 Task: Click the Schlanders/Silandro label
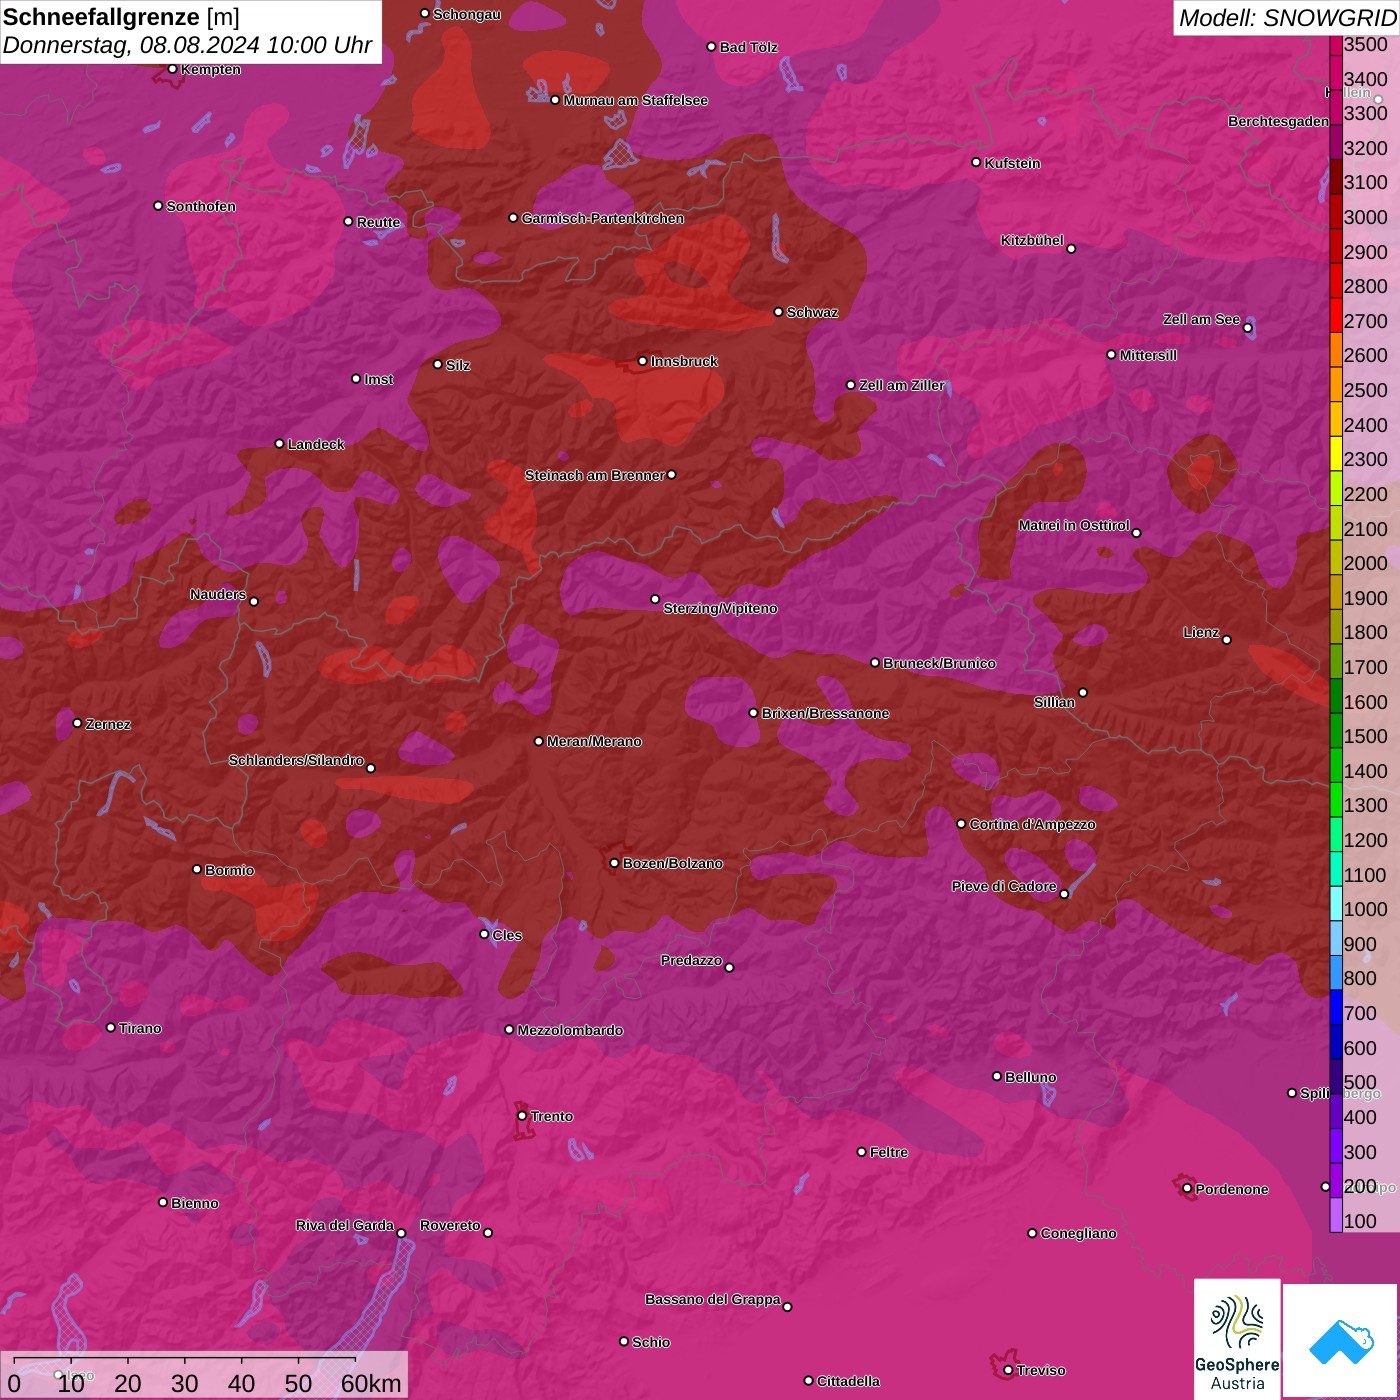297,760
